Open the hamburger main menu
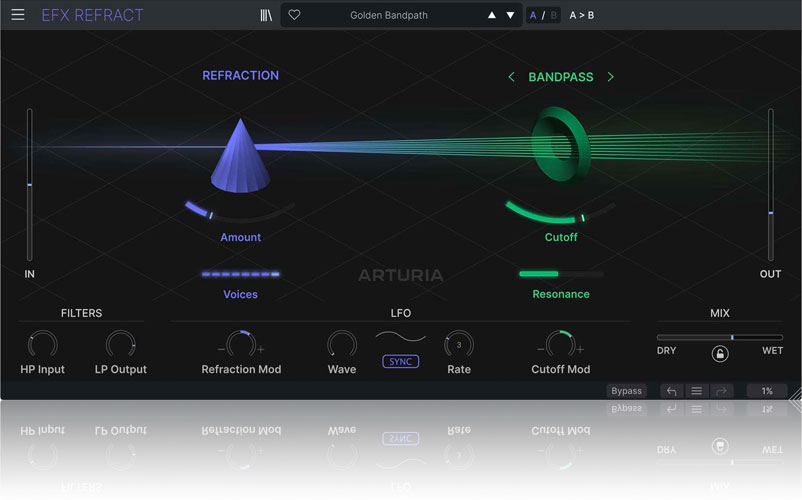This screenshot has width=802, height=500. (x=18, y=15)
